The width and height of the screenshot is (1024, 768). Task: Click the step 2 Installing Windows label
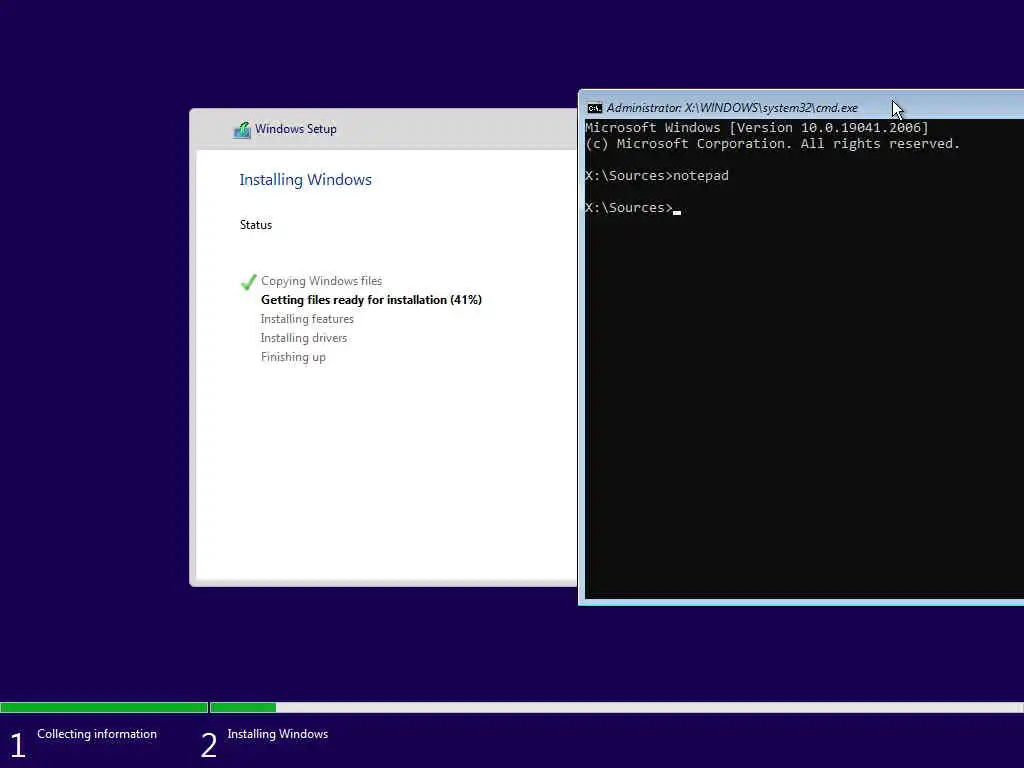tap(278, 734)
